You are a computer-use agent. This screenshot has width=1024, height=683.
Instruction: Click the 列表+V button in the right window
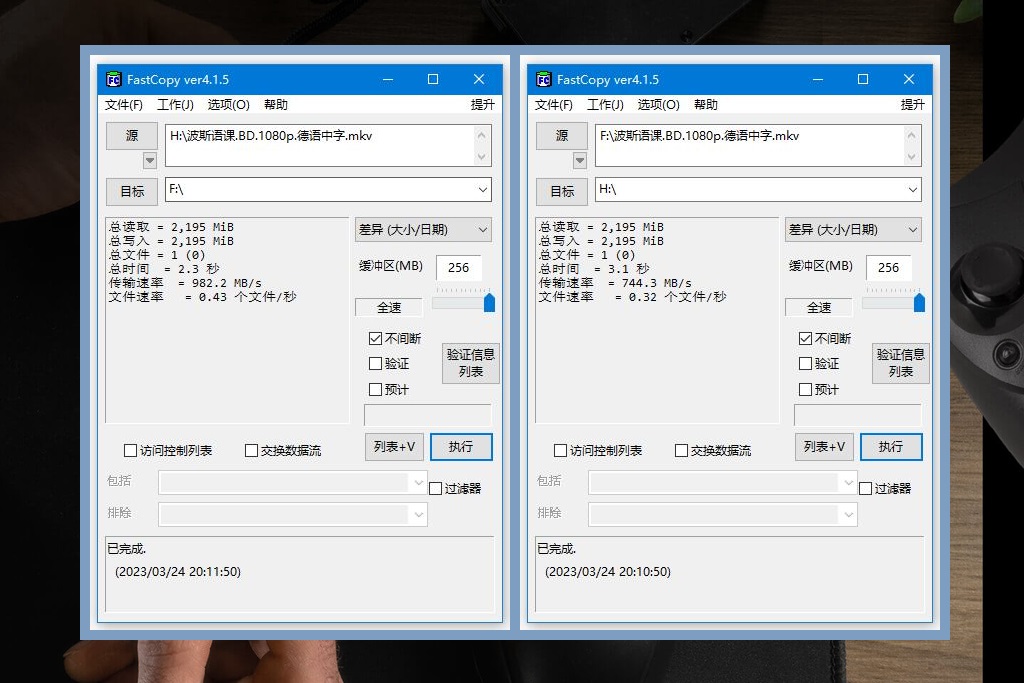(823, 448)
